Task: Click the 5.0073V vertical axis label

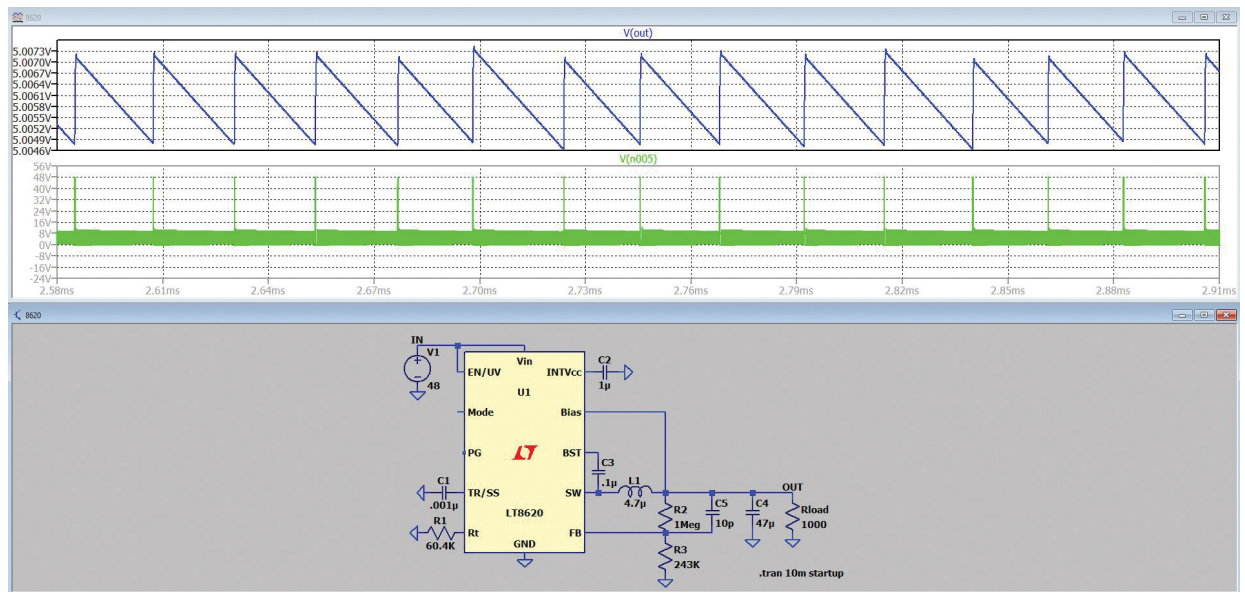Action: 32,51
